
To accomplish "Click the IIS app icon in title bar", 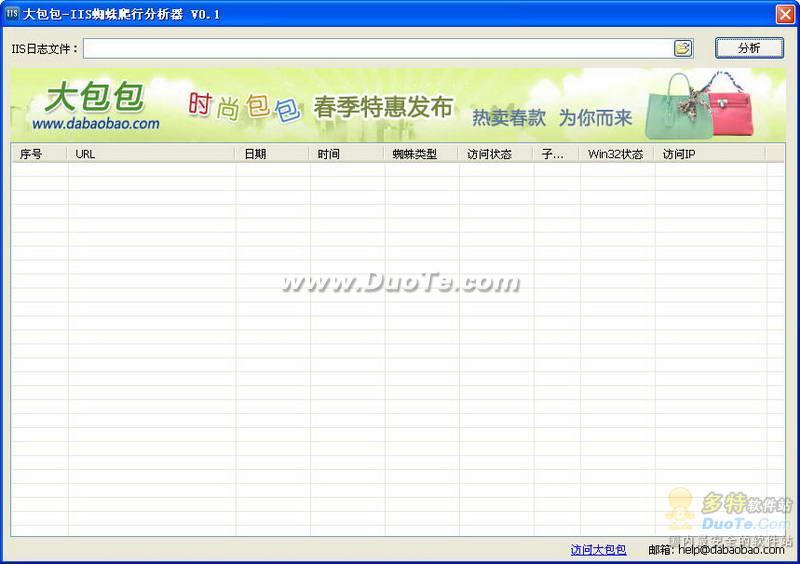I will click(12, 14).
